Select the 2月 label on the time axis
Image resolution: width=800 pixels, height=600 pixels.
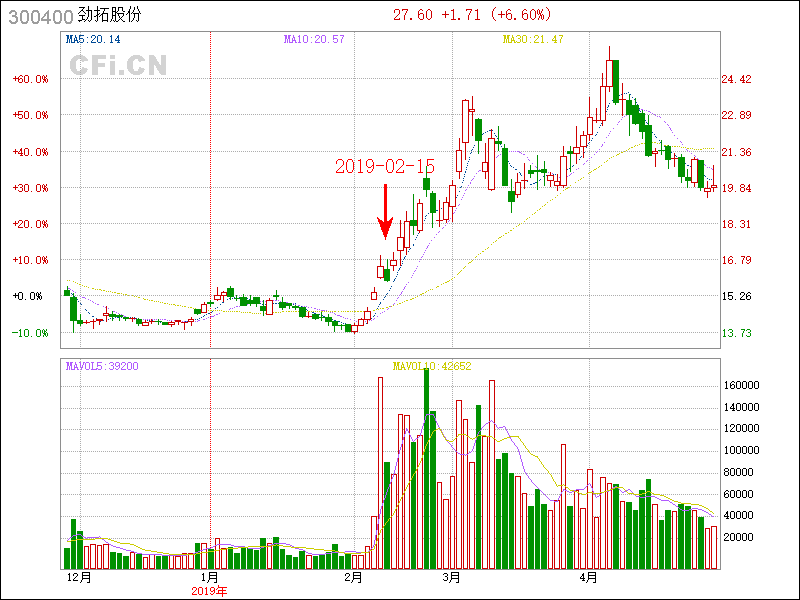click(353, 578)
